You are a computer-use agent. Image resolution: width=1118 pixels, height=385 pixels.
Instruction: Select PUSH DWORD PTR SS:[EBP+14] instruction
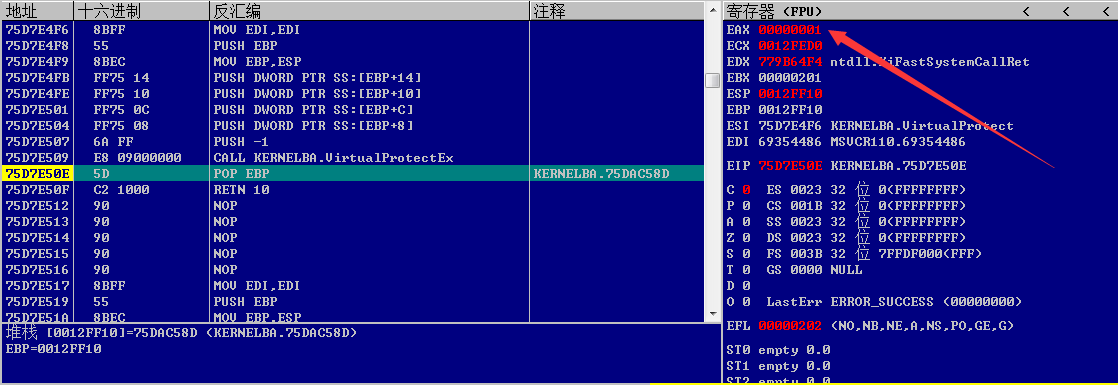[x=317, y=77]
